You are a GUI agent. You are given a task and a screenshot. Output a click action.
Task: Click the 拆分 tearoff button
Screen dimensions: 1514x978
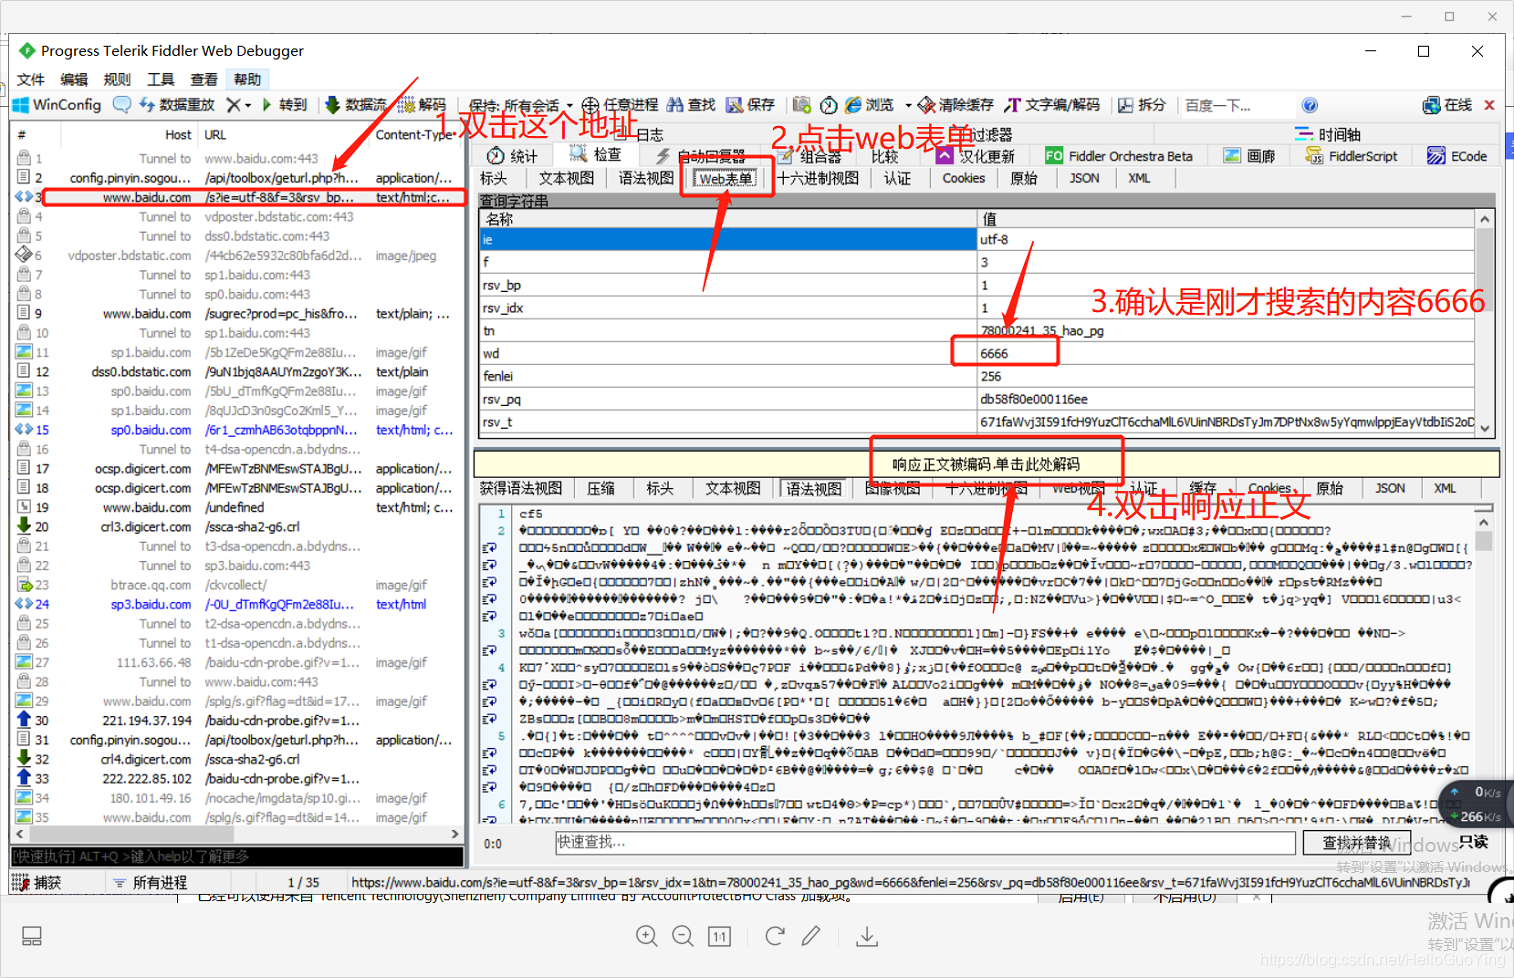point(1142,105)
